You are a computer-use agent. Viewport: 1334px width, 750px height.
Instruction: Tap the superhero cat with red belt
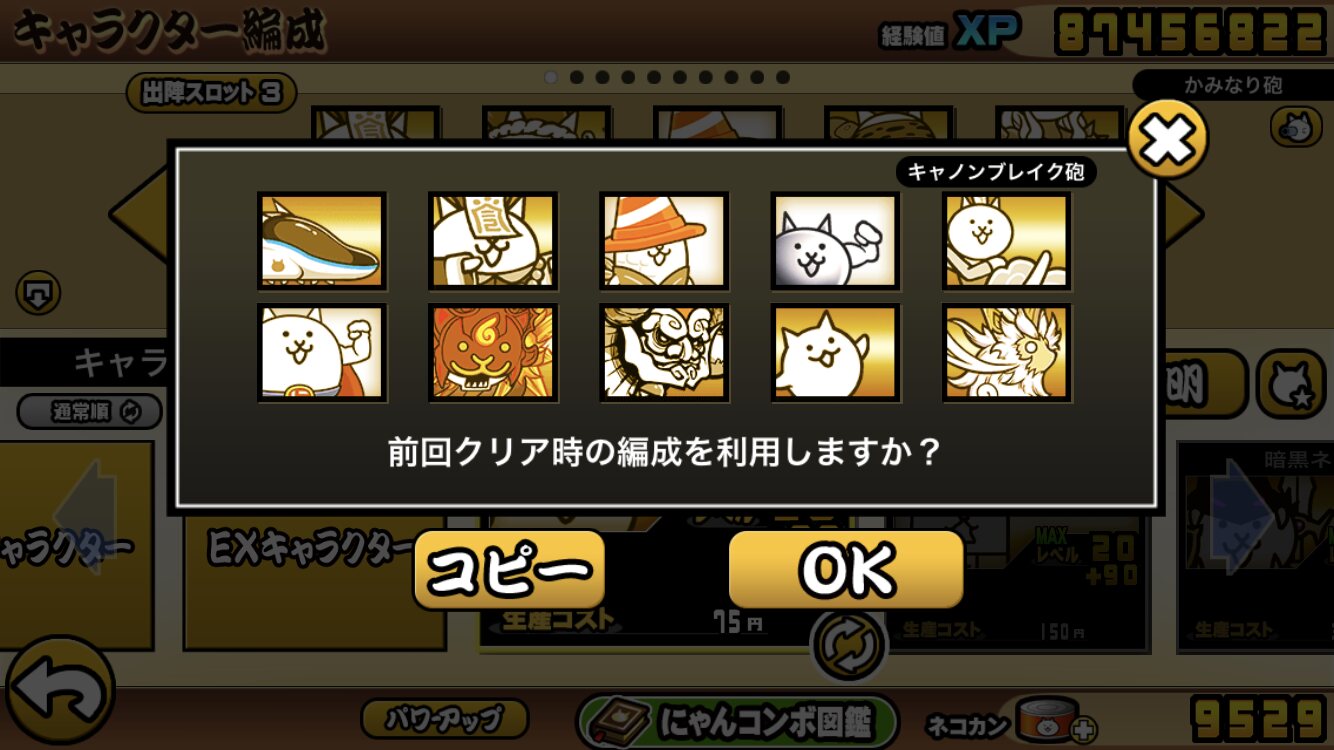click(x=322, y=353)
